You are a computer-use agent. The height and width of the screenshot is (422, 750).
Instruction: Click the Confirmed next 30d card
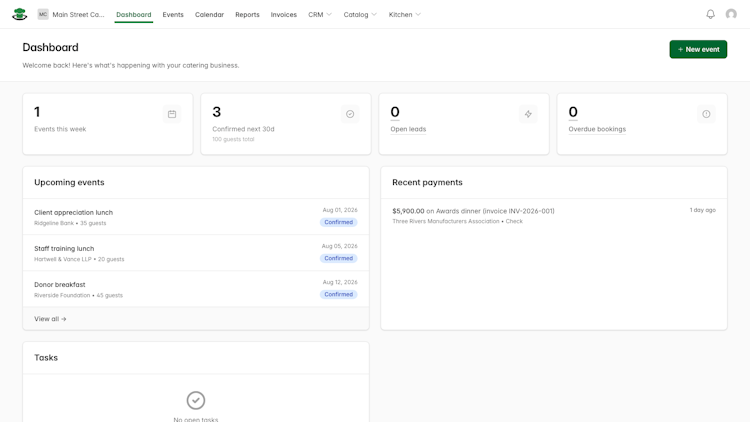point(286,124)
